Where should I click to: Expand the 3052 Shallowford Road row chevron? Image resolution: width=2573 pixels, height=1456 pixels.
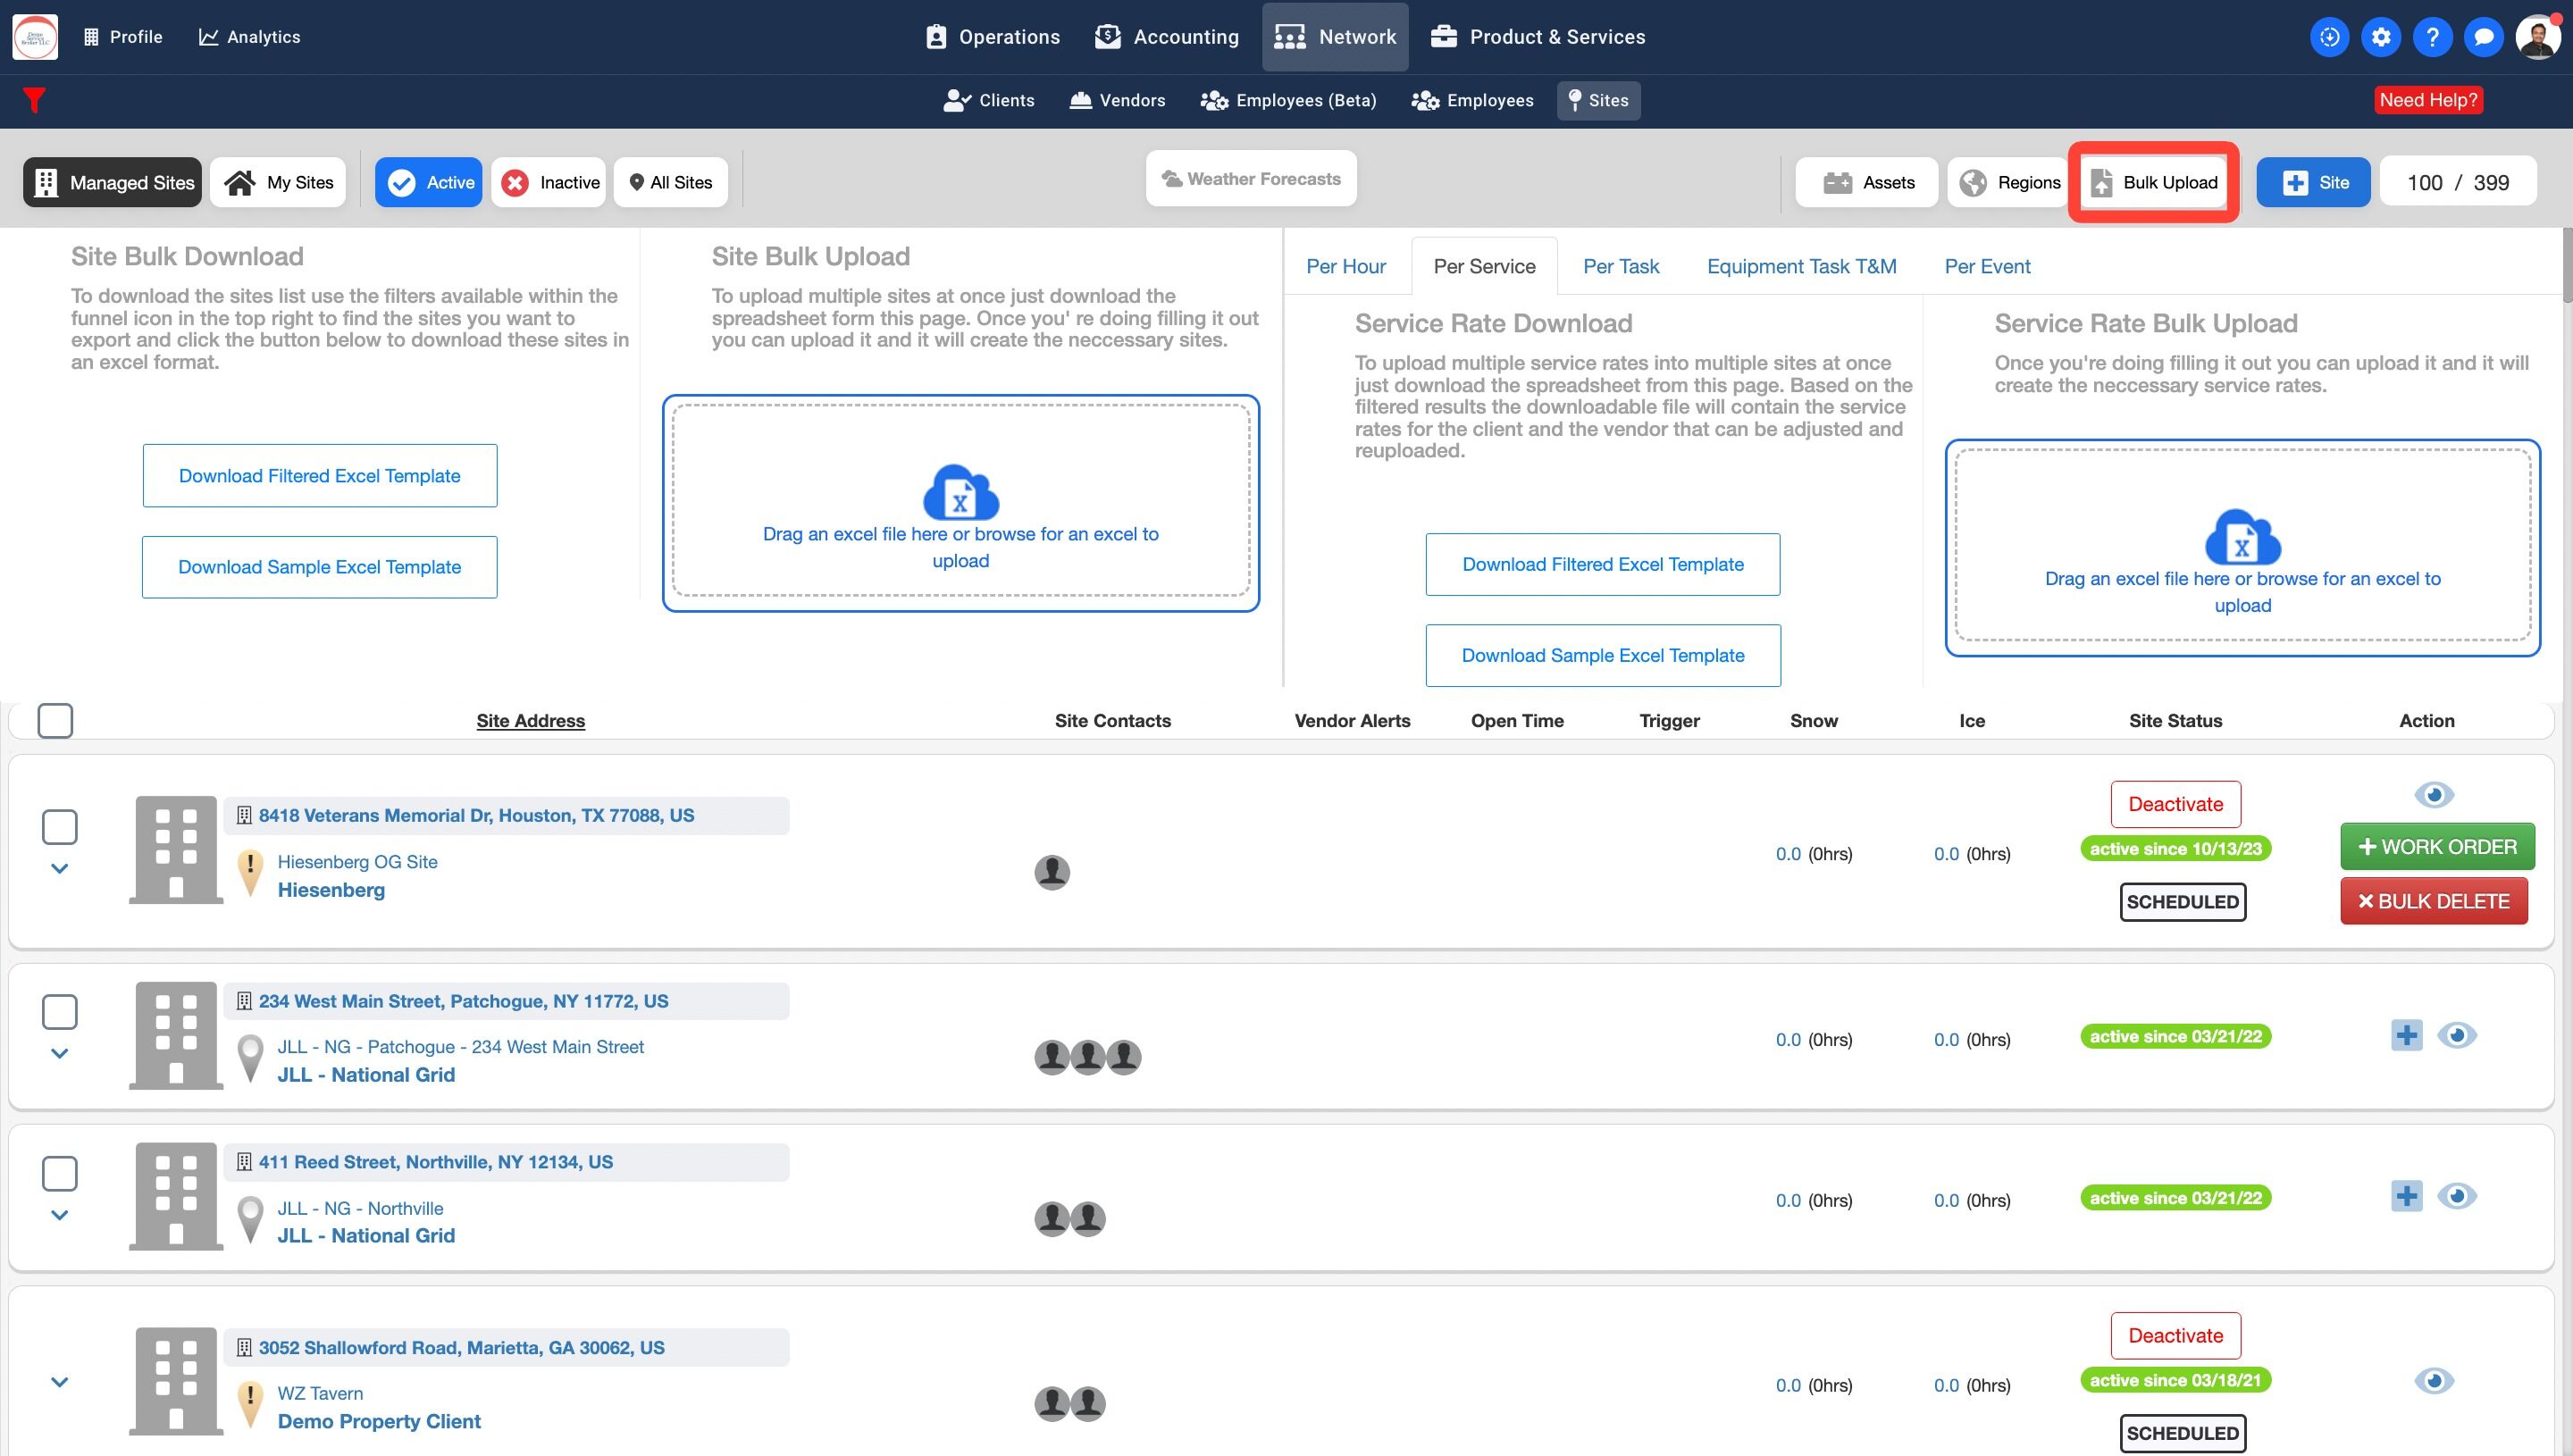point(60,1383)
